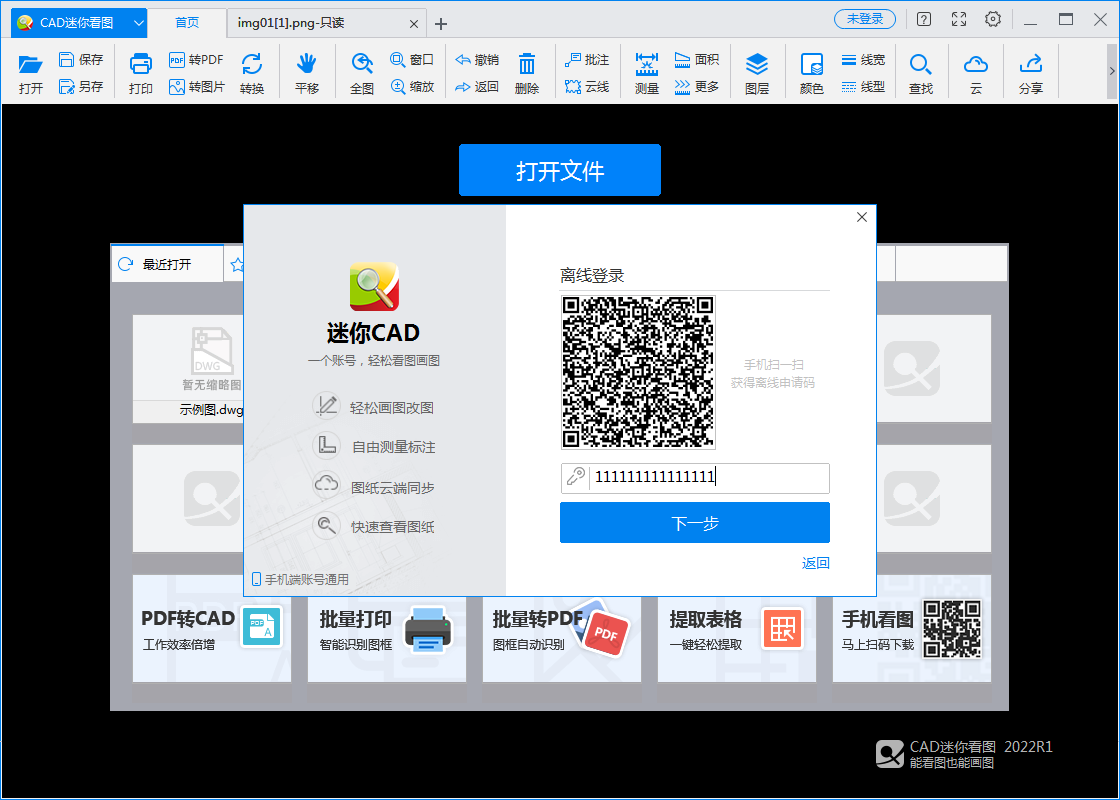Click the 返回 redo toolbar icon

coord(477,86)
